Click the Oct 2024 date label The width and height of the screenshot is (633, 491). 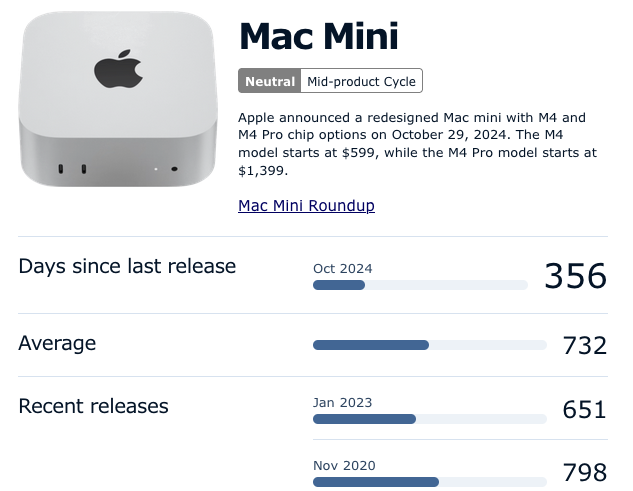pos(342,268)
